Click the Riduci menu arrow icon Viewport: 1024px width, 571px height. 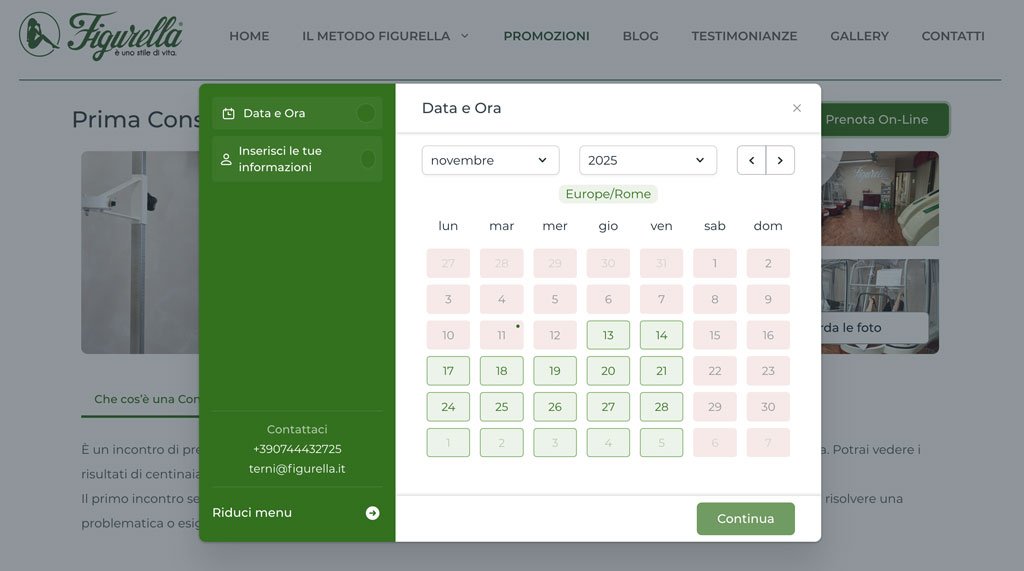(x=372, y=513)
